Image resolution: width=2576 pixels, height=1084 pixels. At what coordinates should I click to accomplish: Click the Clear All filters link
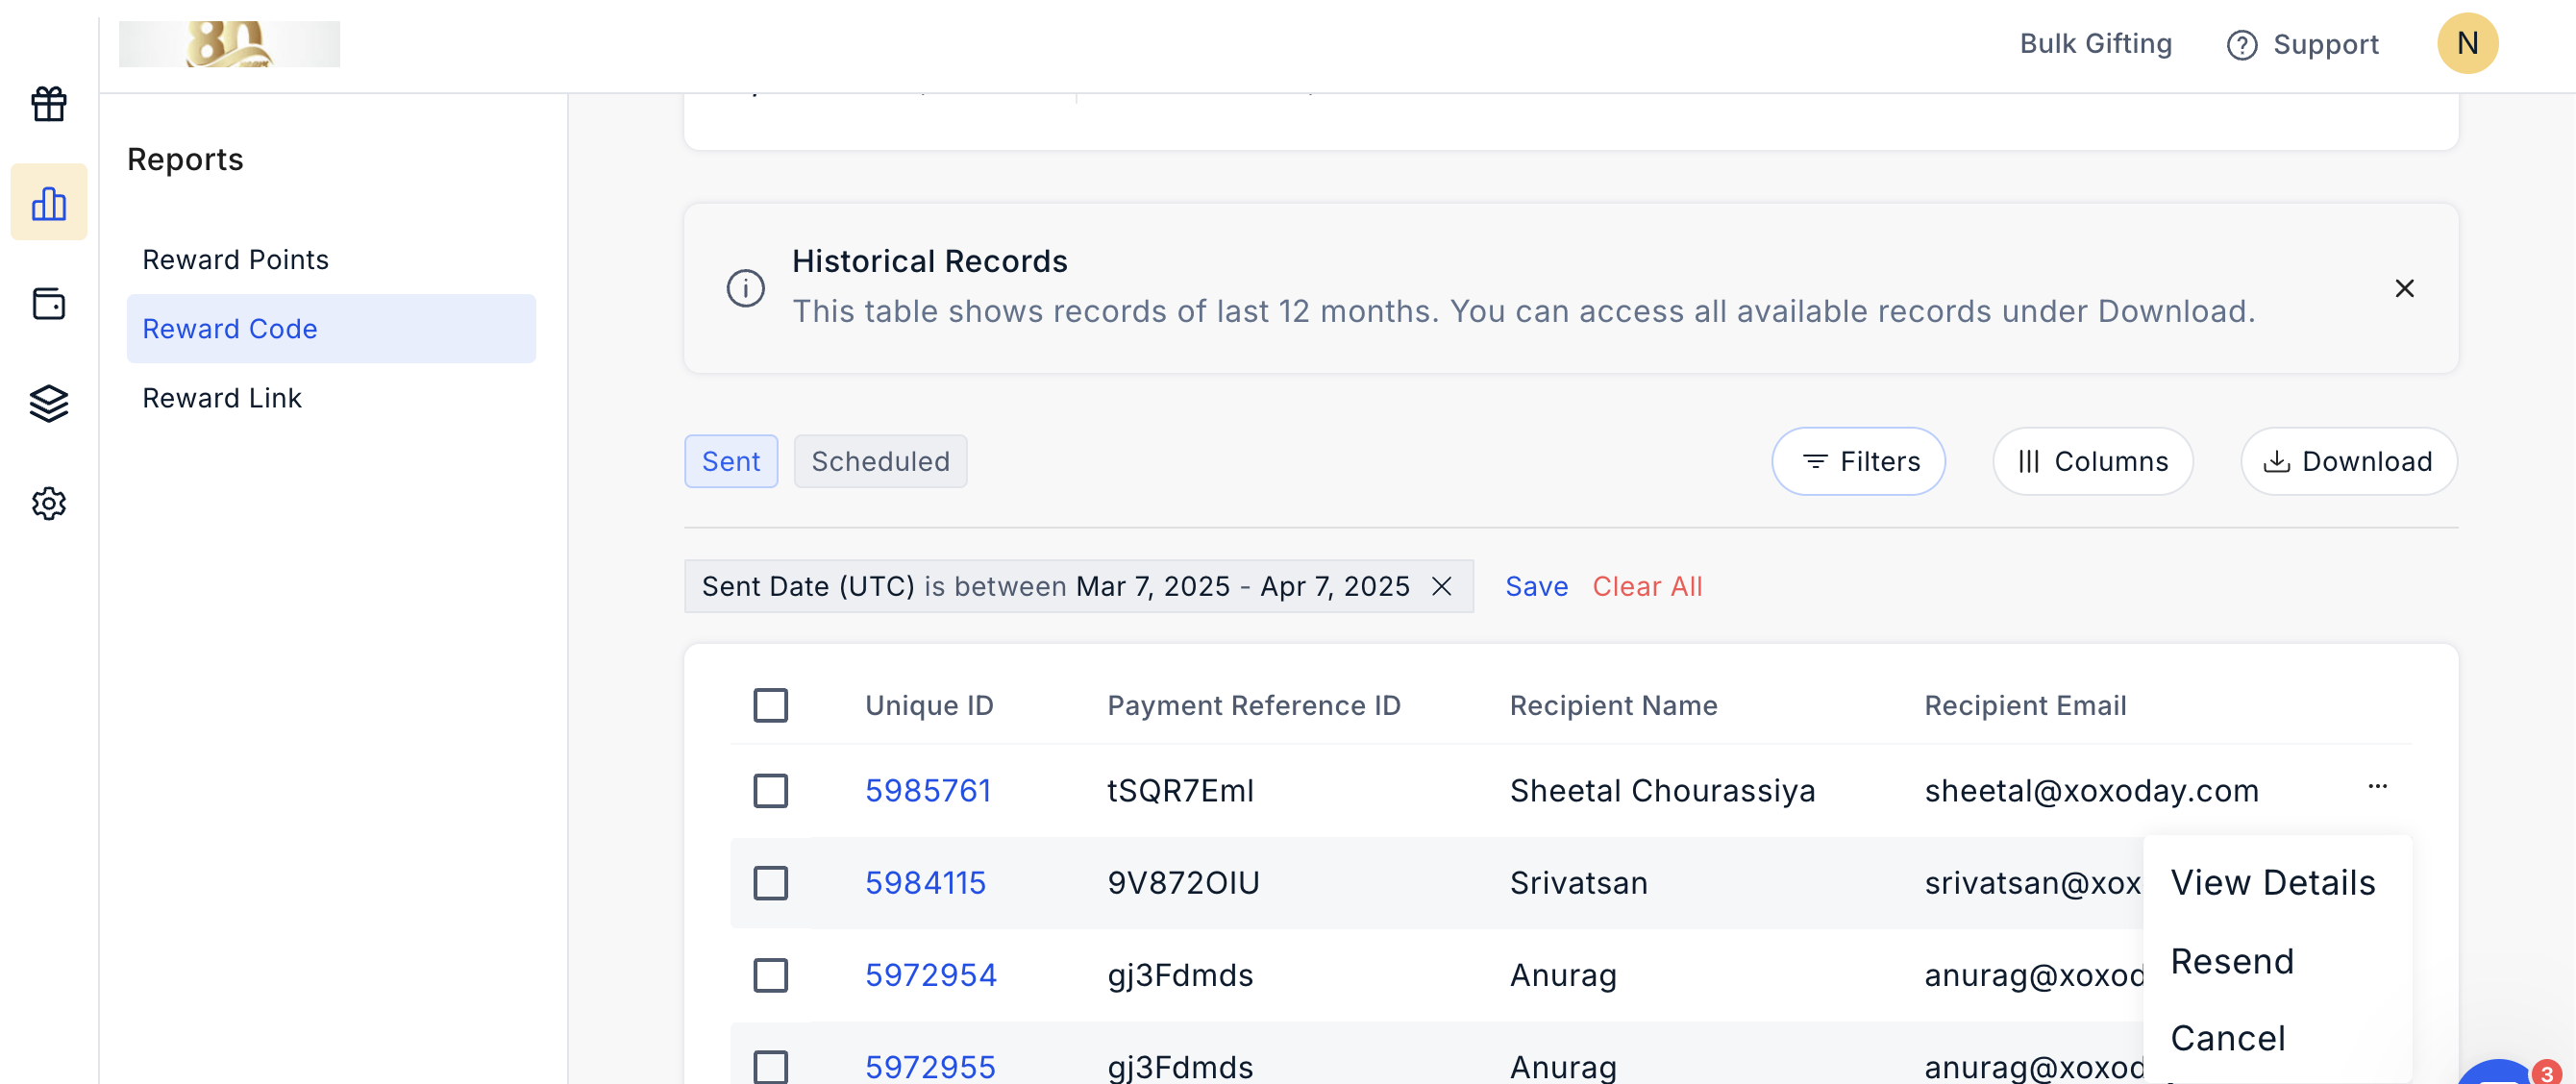1646,586
